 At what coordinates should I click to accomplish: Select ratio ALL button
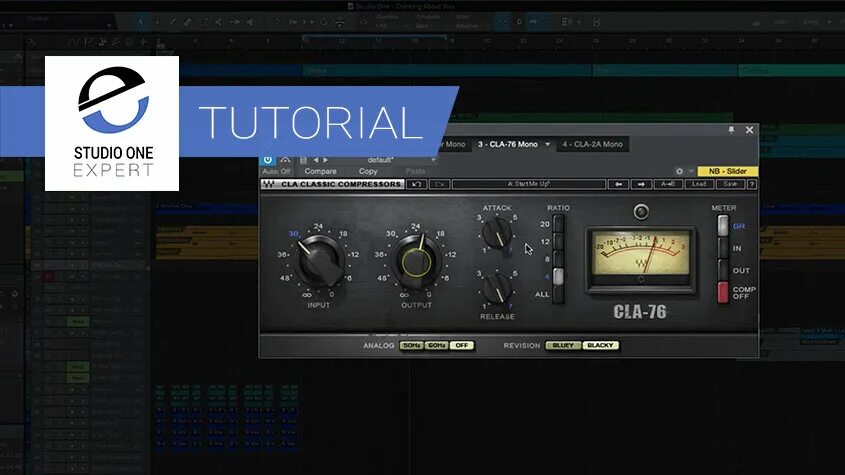point(558,294)
